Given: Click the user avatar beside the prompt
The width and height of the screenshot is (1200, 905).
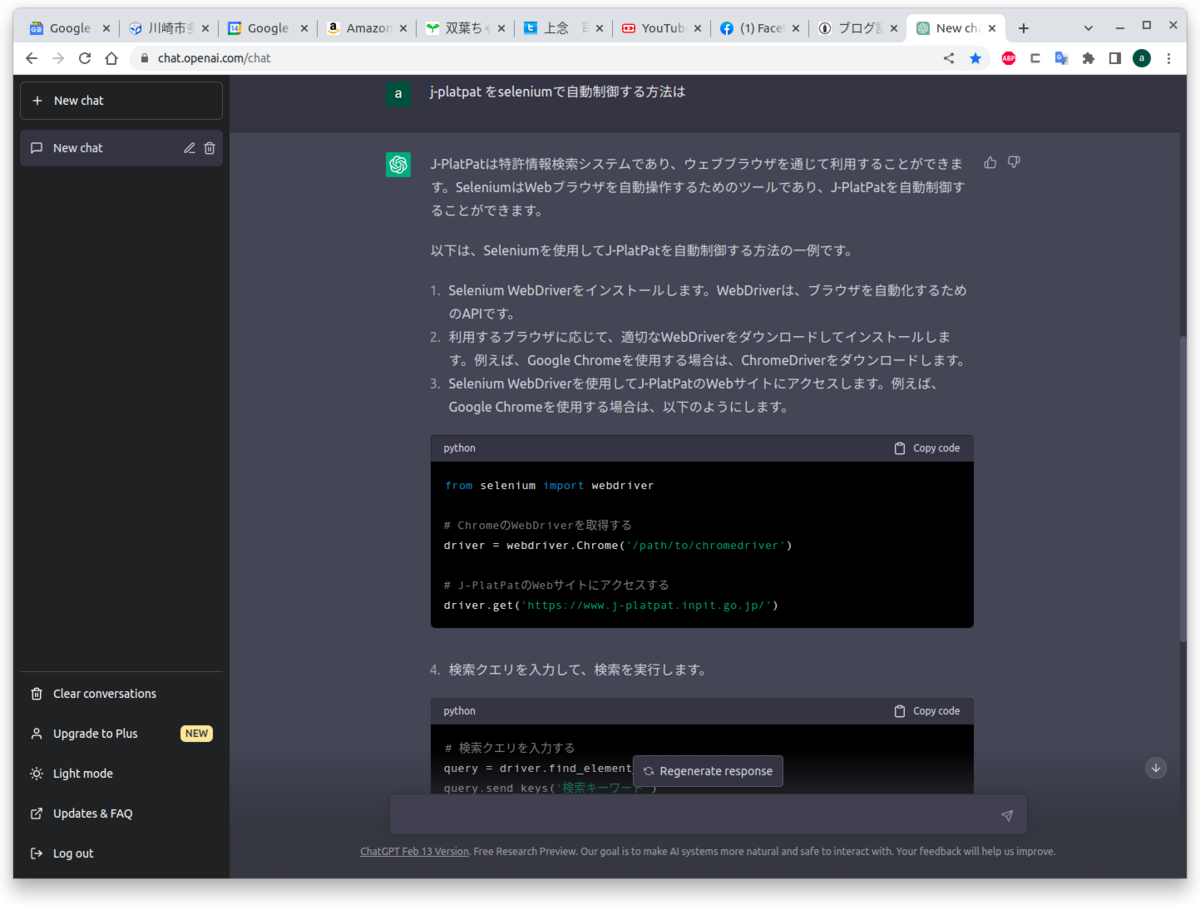Looking at the screenshot, I should [x=398, y=93].
